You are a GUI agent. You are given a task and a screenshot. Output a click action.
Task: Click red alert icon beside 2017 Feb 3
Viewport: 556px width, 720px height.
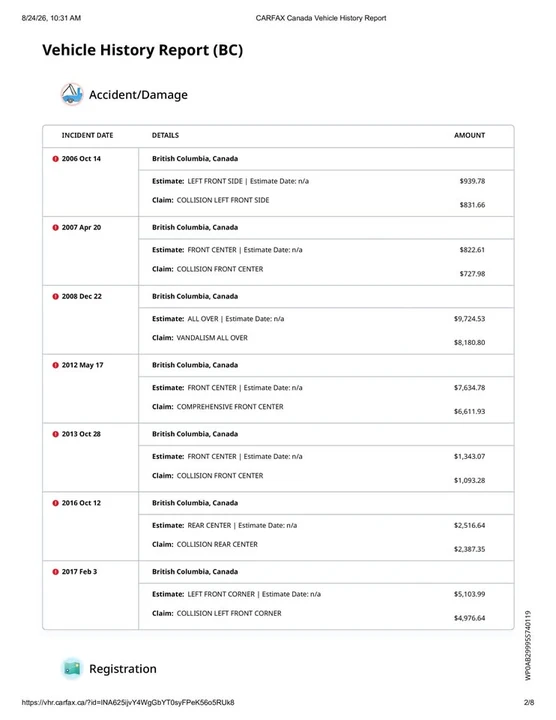[x=56, y=572]
